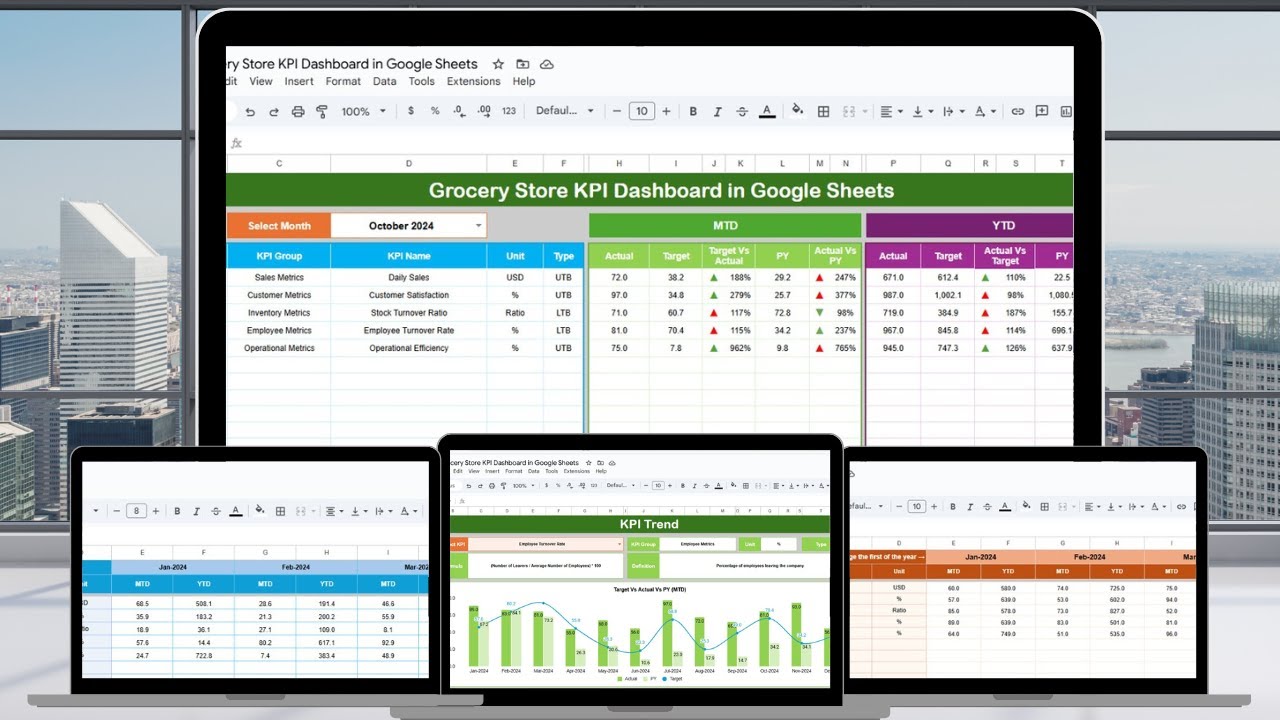
Task: Increase decimal places on main toolbar
Action: pyautogui.click(x=484, y=111)
